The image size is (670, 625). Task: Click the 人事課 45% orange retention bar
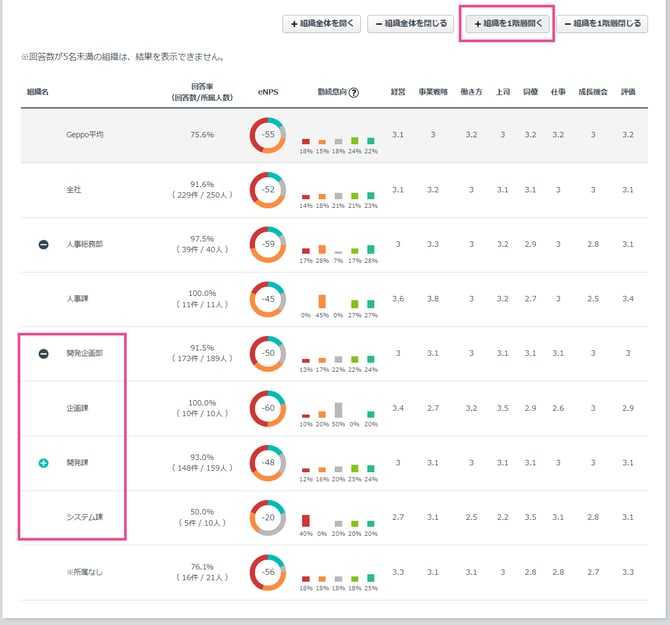(x=322, y=302)
